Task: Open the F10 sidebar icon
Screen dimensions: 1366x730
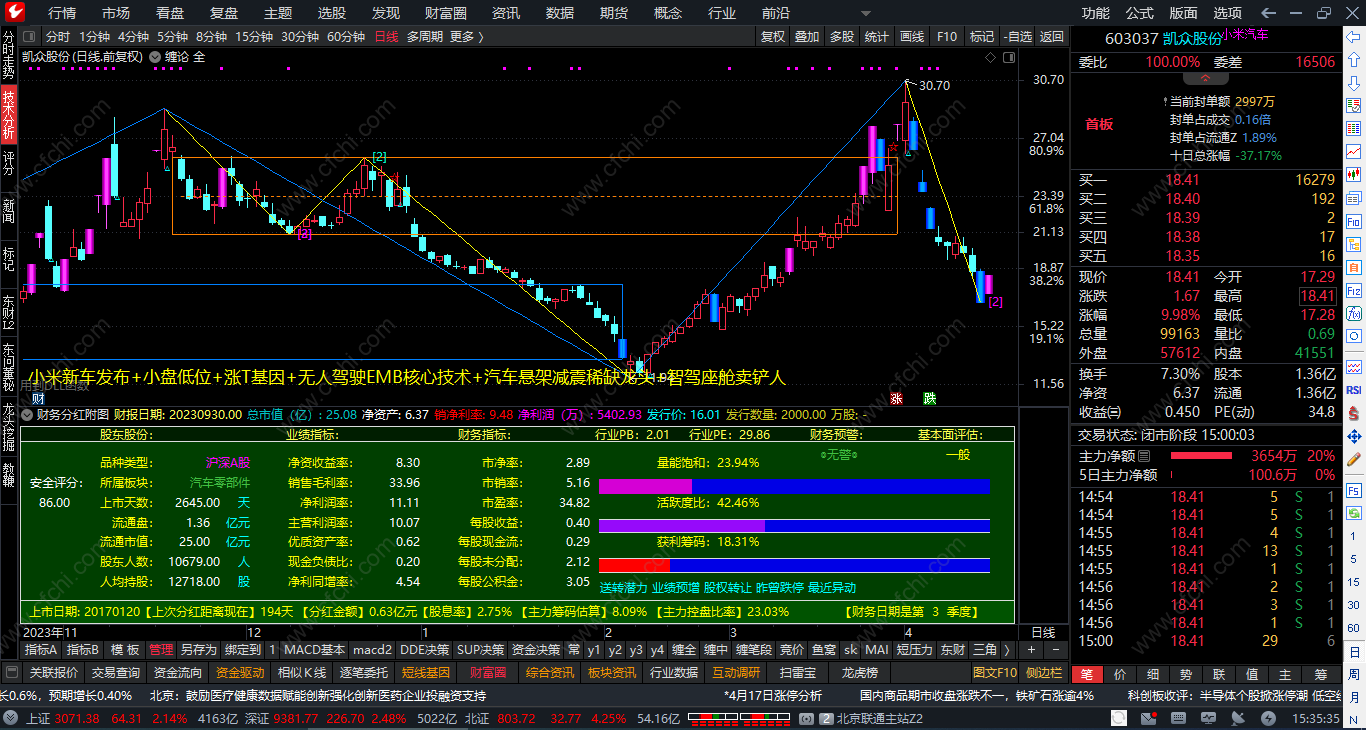Action: tap(1353, 221)
